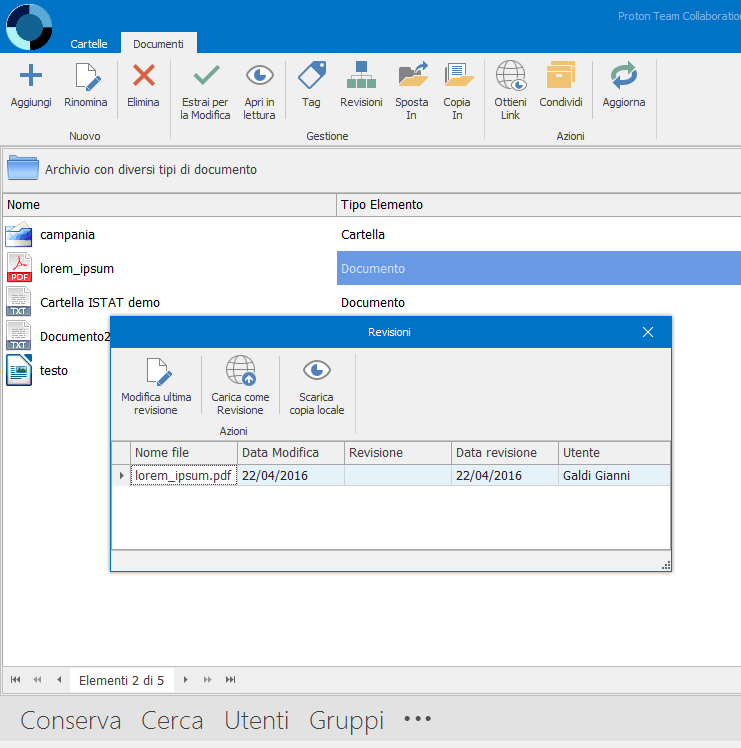Select the lorem_ipsum row name
Image resolution: width=741 pixels, height=748 pixels.
[x=77, y=269]
